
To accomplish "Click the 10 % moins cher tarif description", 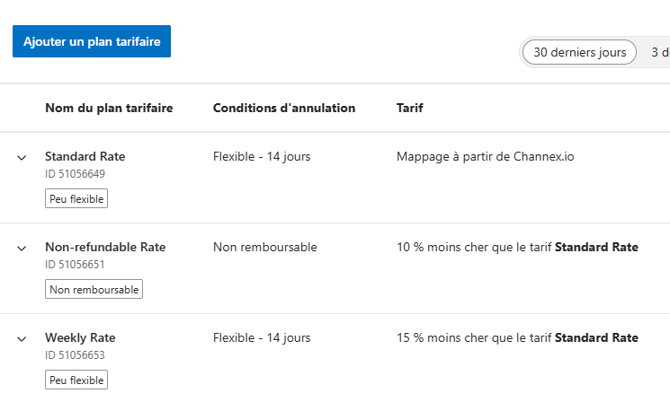I will point(517,247).
